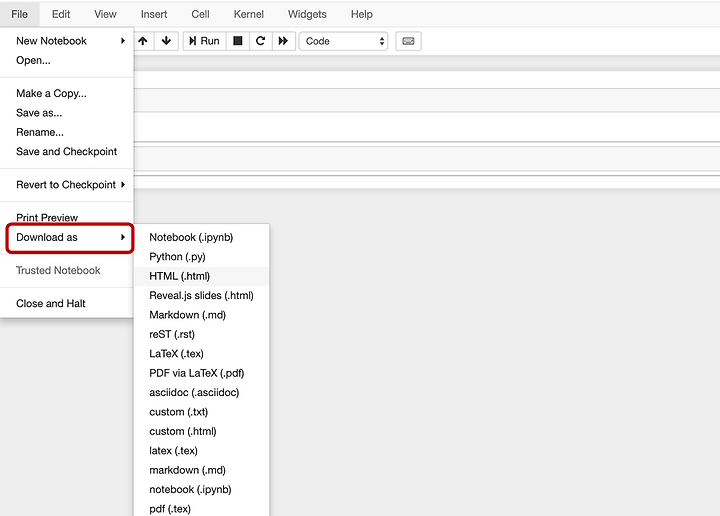
Task: Choose Save as... option
Action: click(x=67, y=112)
